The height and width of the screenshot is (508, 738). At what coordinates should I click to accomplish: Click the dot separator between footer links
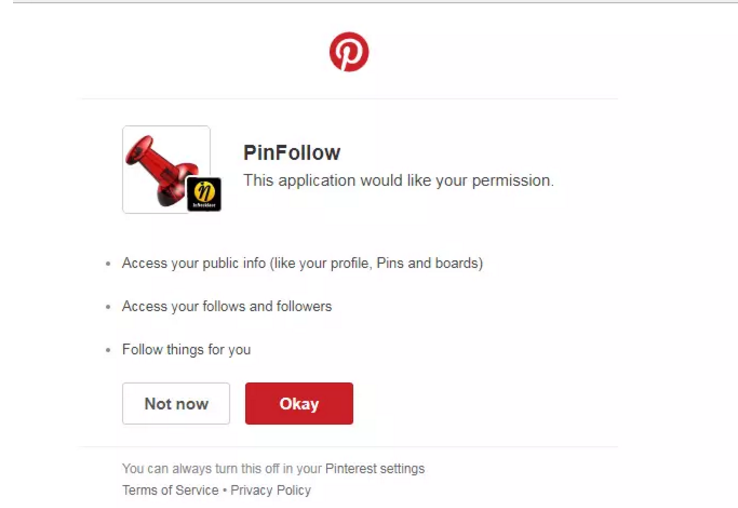click(224, 490)
